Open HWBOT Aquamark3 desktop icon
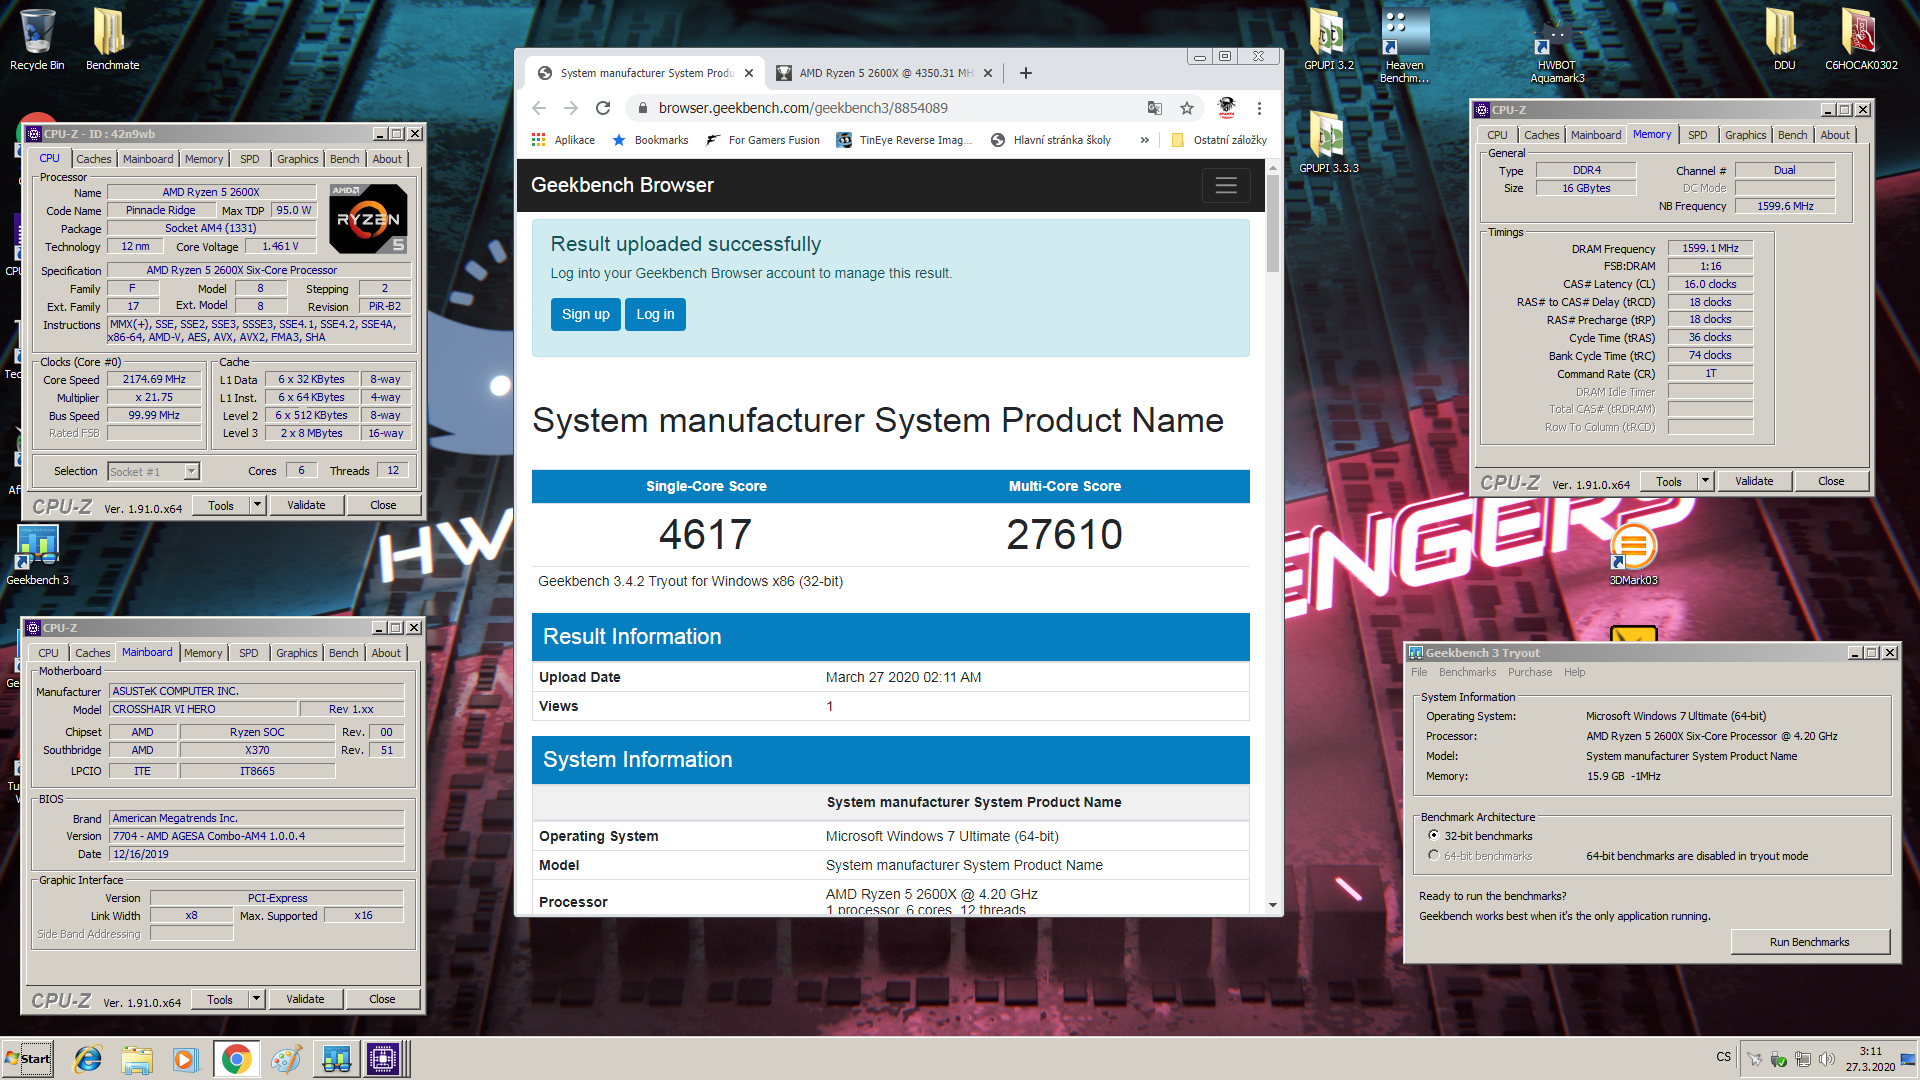The width and height of the screenshot is (1920, 1080). (x=1556, y=52)
